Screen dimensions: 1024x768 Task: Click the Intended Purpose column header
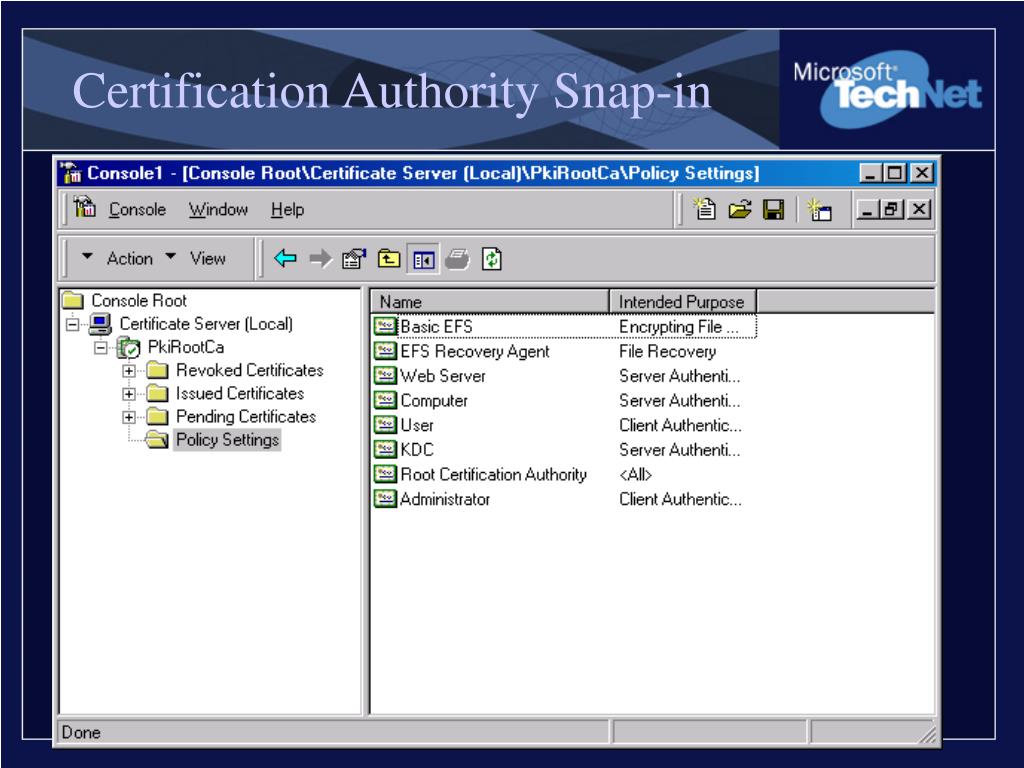[681, 302]
